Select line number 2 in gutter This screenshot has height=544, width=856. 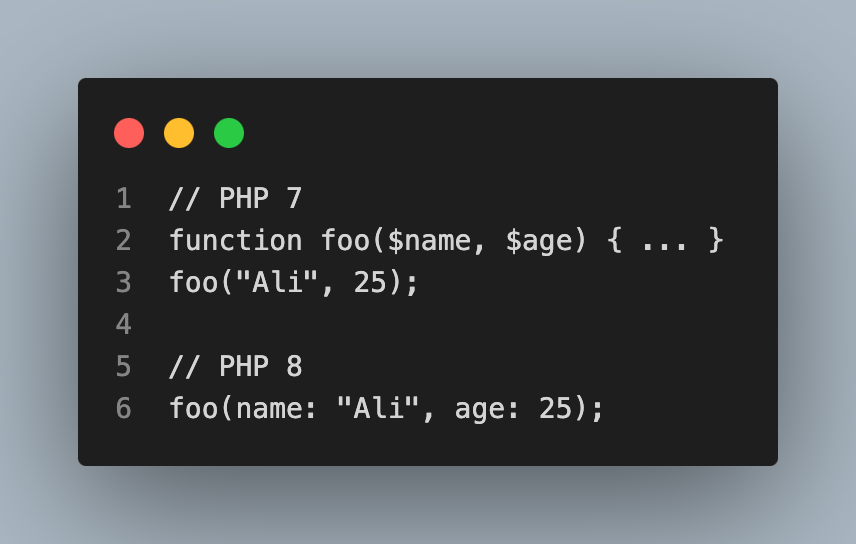click(123, 241)
